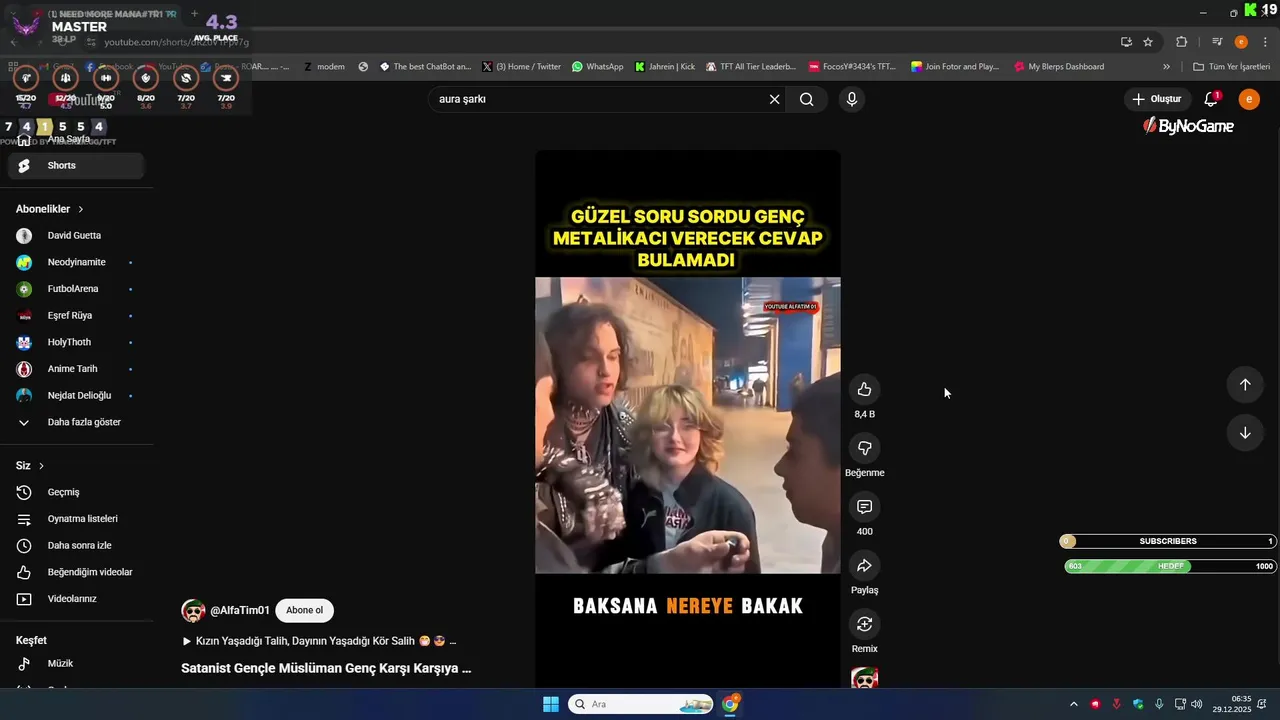Subscribe with Abone ol button
Screen dimensions: 1280x720
(x=304, y=611)
